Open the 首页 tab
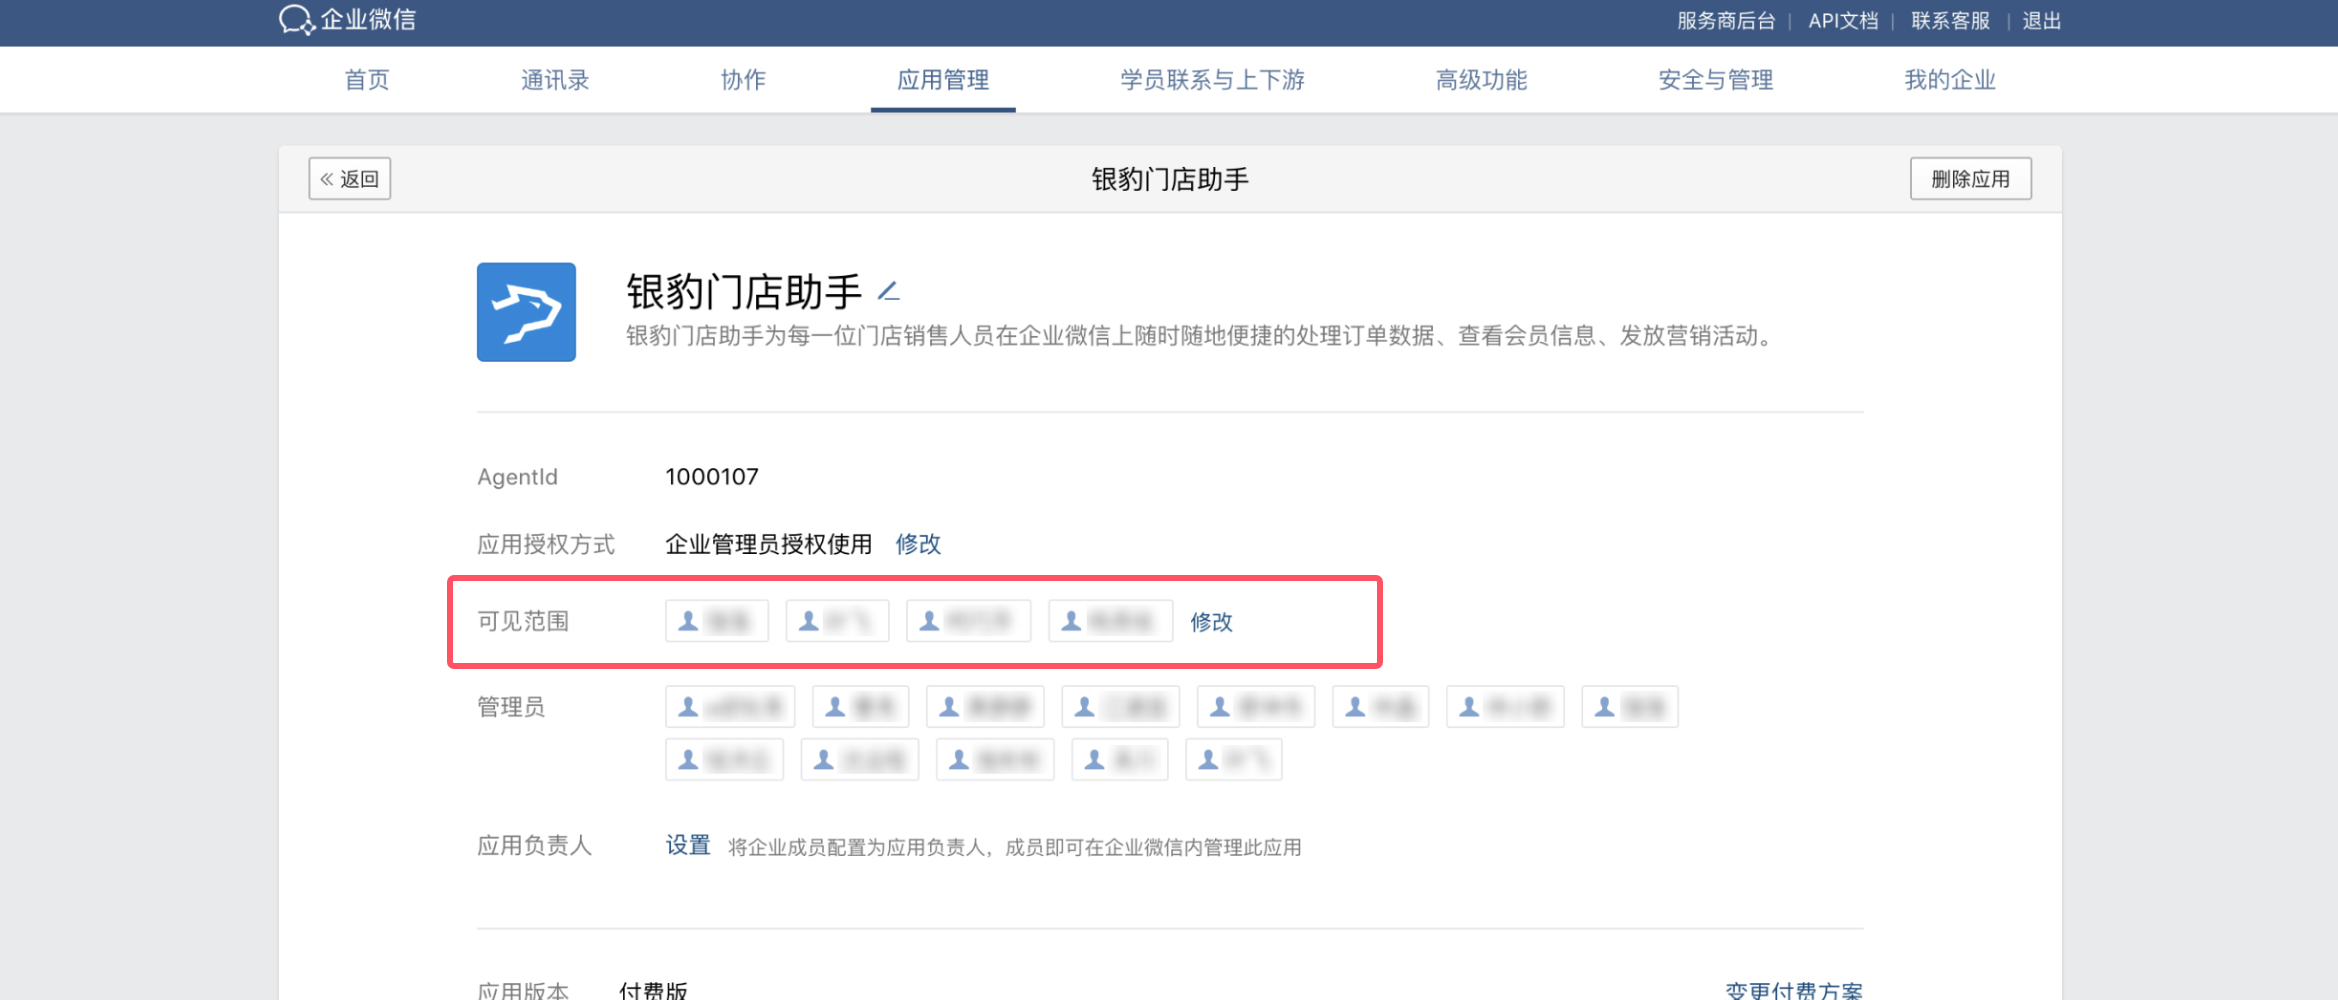This screenshot has width=2338, height=1000. 367,80
